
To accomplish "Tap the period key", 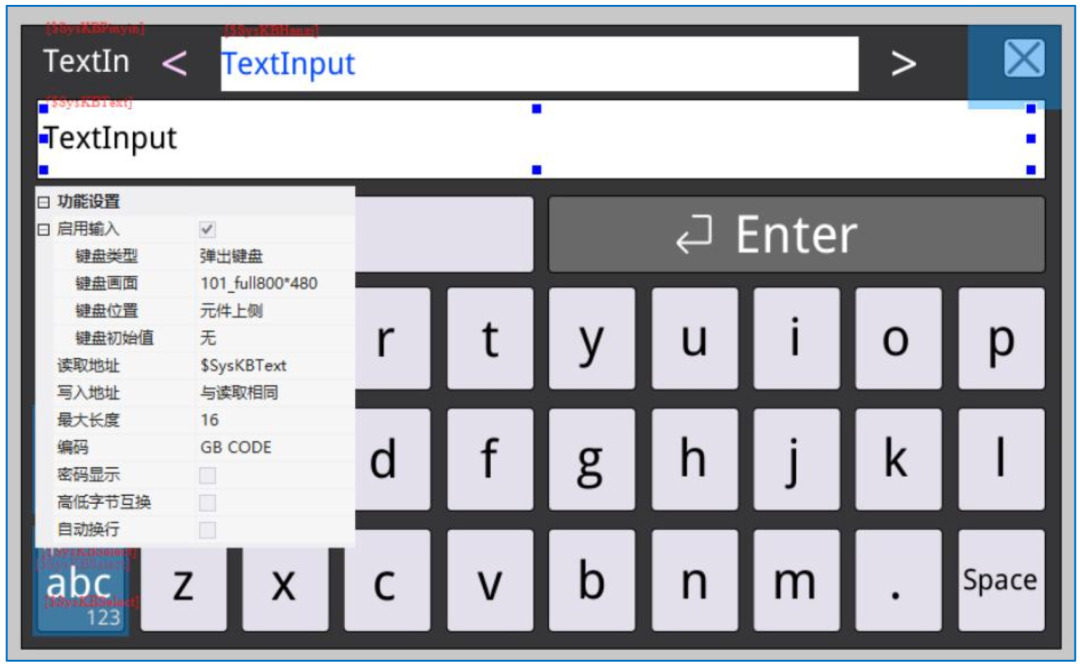I will tap(898, 580).
